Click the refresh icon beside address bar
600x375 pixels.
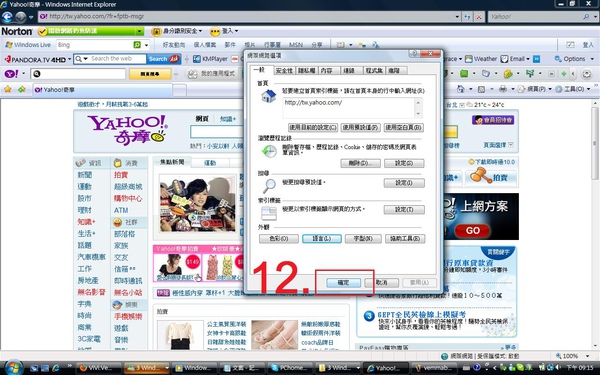[467, 16]
